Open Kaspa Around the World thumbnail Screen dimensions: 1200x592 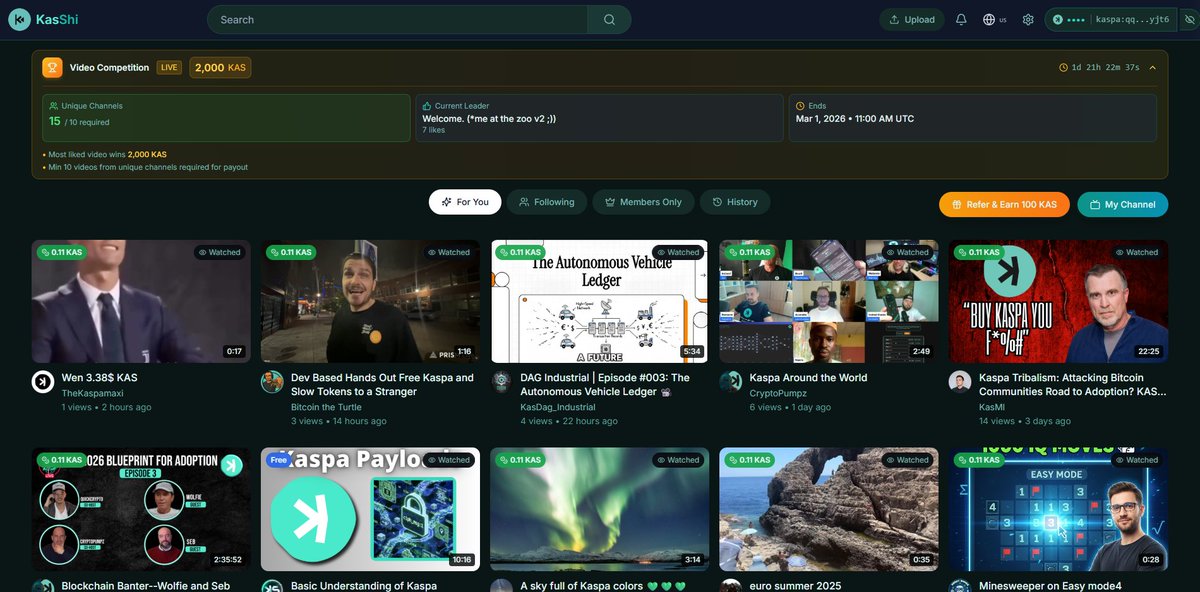point(829,301)
